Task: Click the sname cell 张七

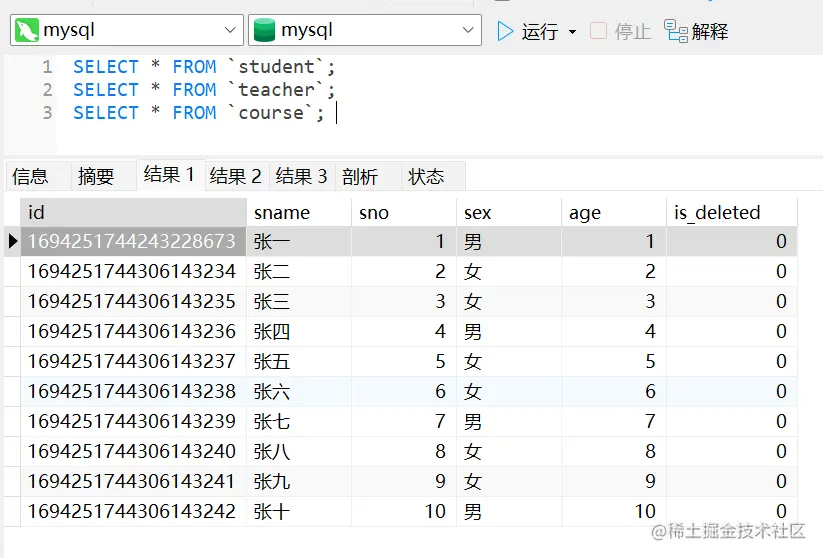Action: (x=299, y=421)
